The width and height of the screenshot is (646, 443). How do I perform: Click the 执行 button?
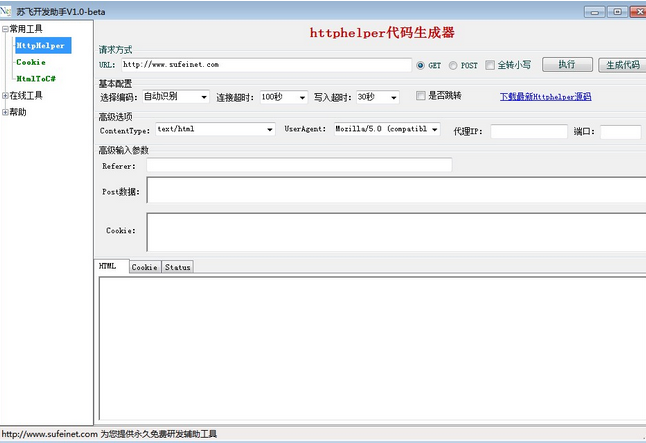tap(567, 65)
